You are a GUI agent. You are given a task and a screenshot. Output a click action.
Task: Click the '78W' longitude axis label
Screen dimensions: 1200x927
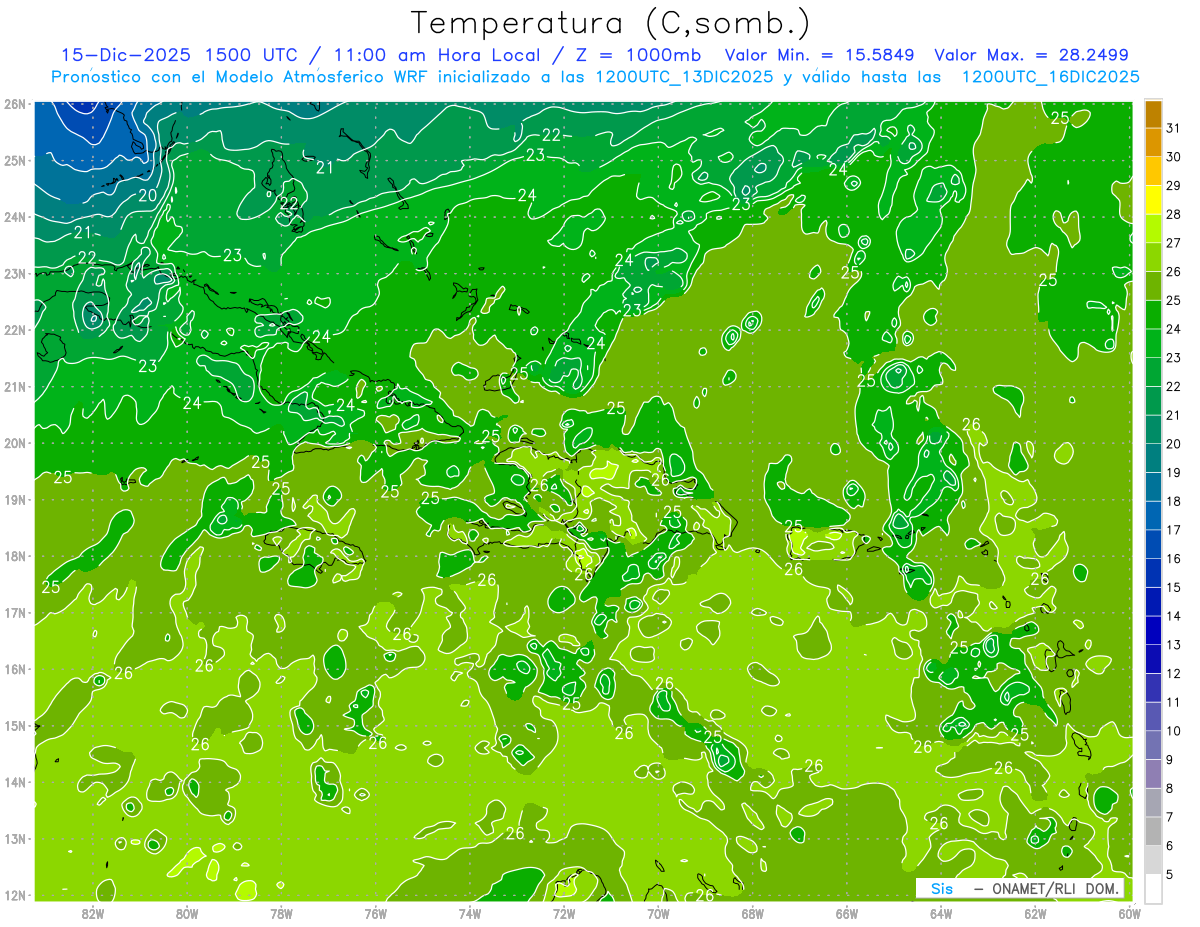click(281, 913)
